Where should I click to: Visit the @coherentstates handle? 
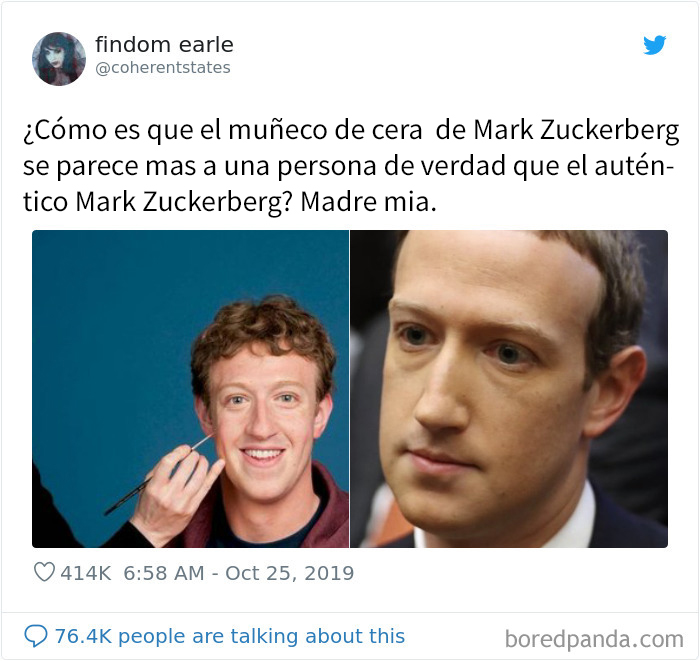(x=163, y=68)
